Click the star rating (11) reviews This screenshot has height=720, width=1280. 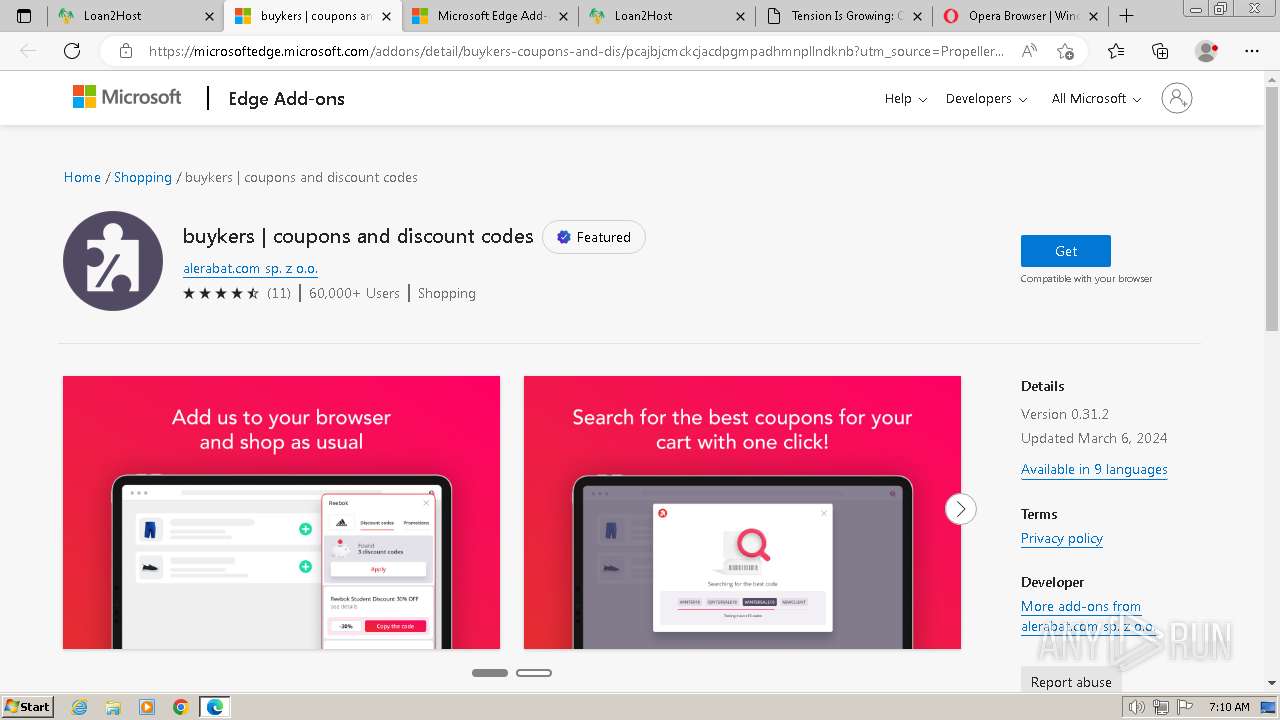(x=237, y=293)
